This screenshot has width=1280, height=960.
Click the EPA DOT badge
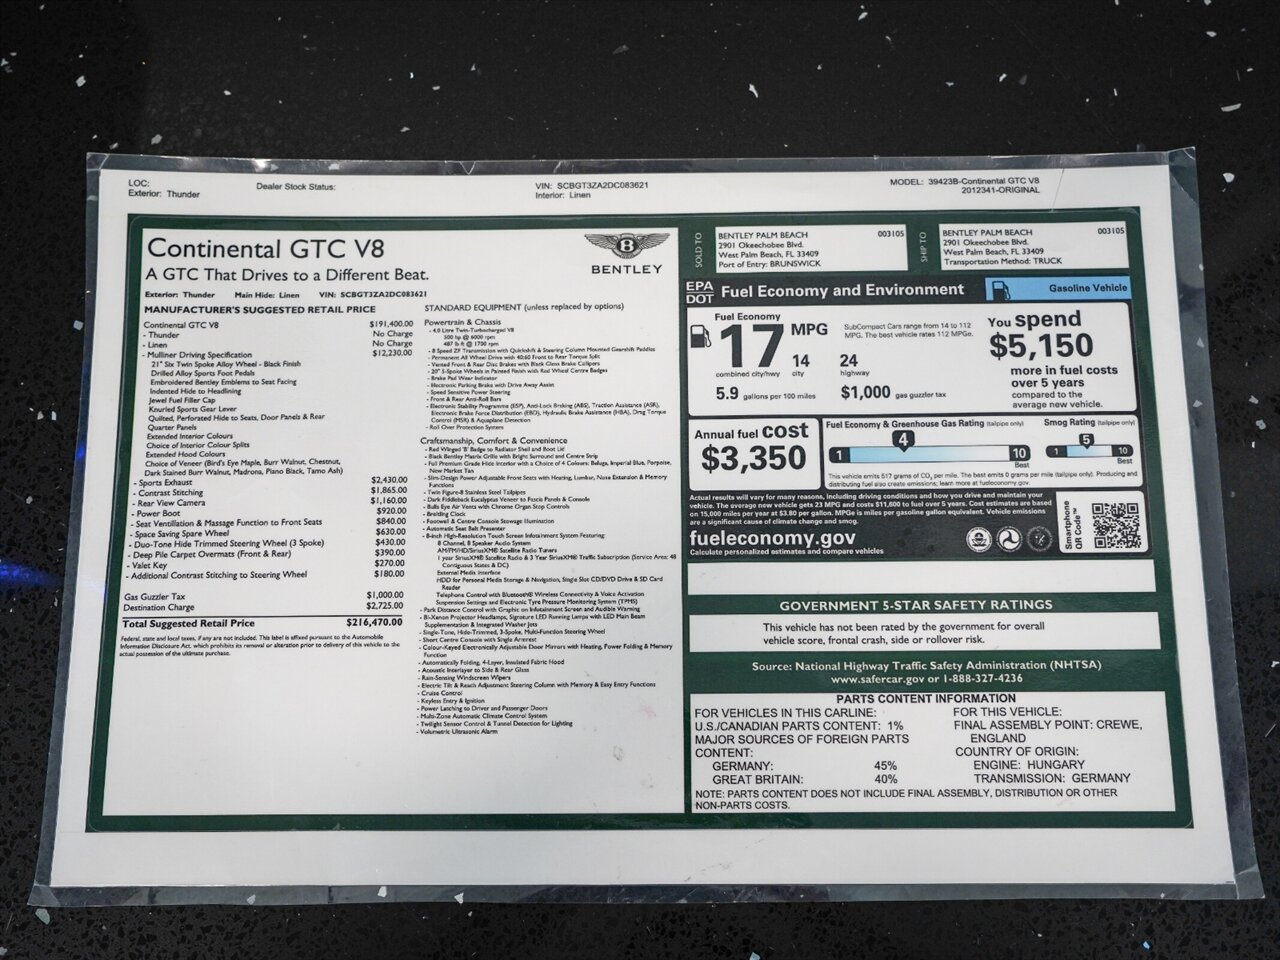(700, 290)
